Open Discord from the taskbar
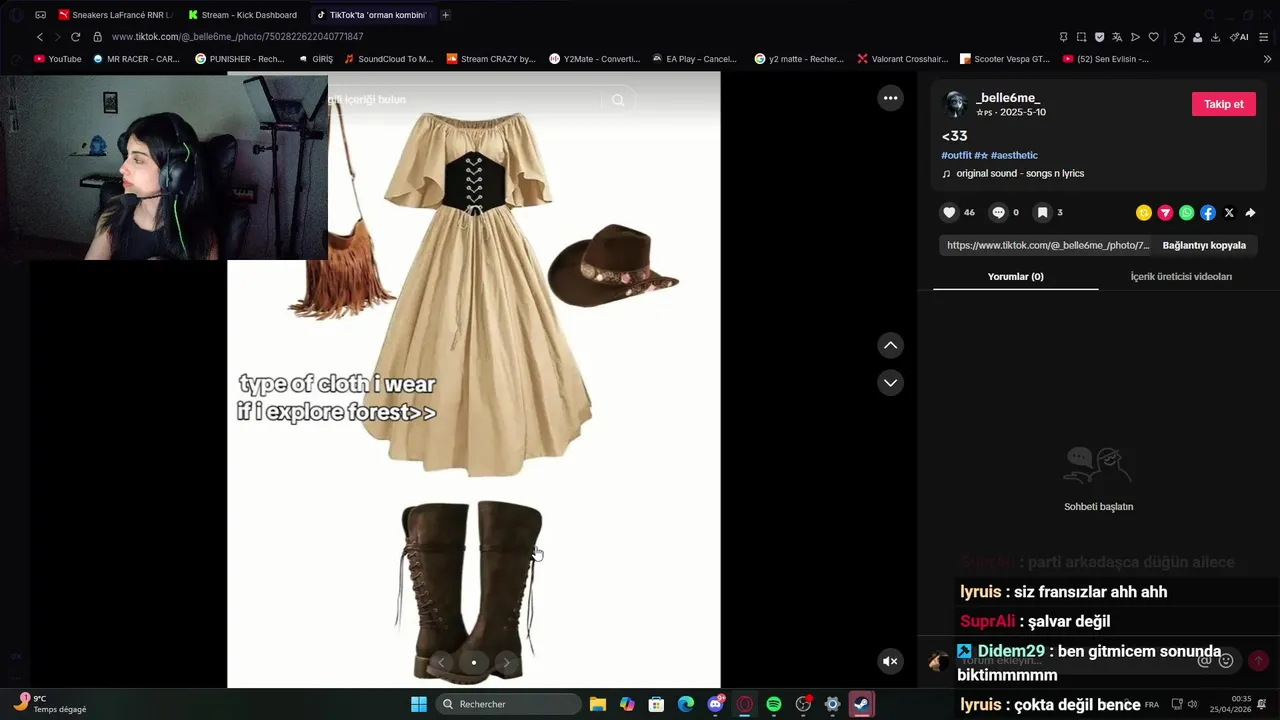This screenshot has height=720, width=1280. 715,704
